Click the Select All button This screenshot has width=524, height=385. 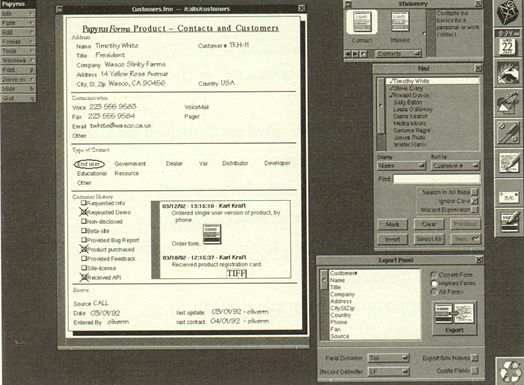click(x=429, y=239)
